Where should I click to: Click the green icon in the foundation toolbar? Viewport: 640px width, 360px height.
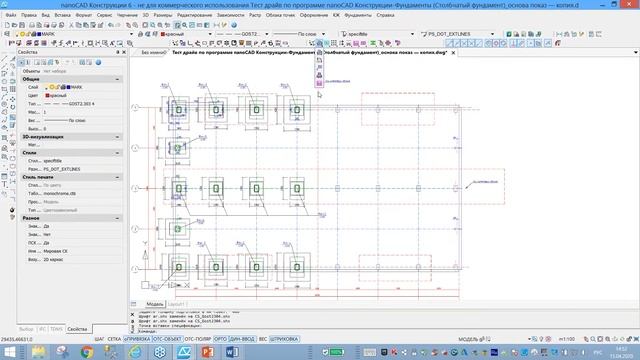373,43
